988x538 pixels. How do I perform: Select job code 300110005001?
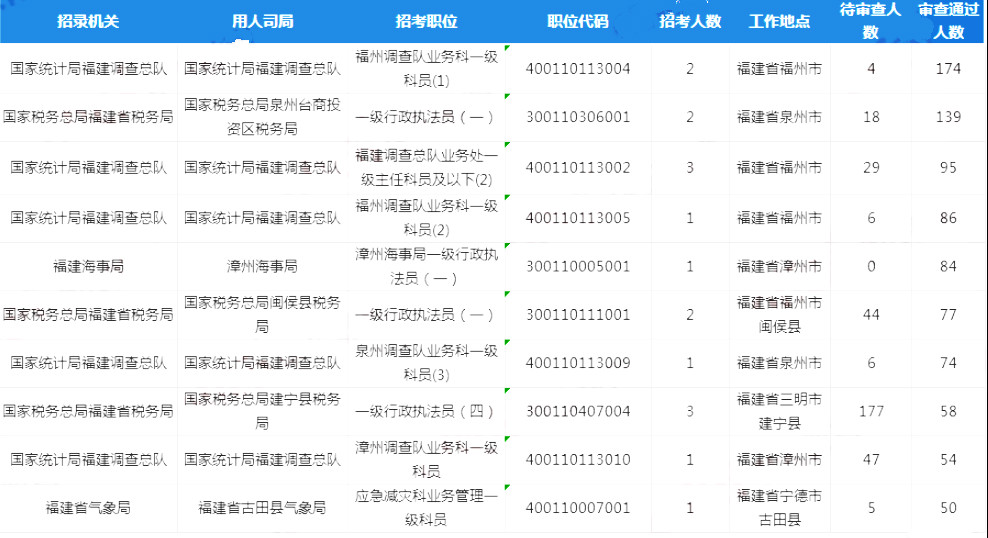(x=578, y=266)
